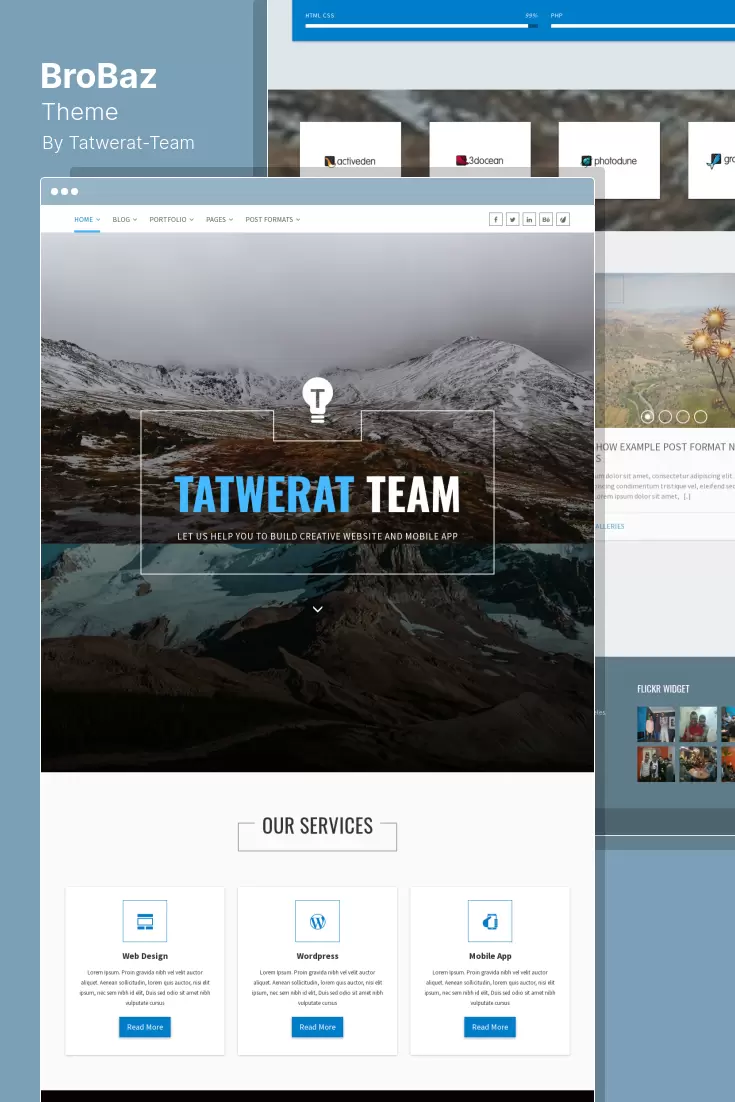Click the Web Design card title
The width and height of the screenshot is (735, 1102).
pyautogui.click(x=145, y=956)
